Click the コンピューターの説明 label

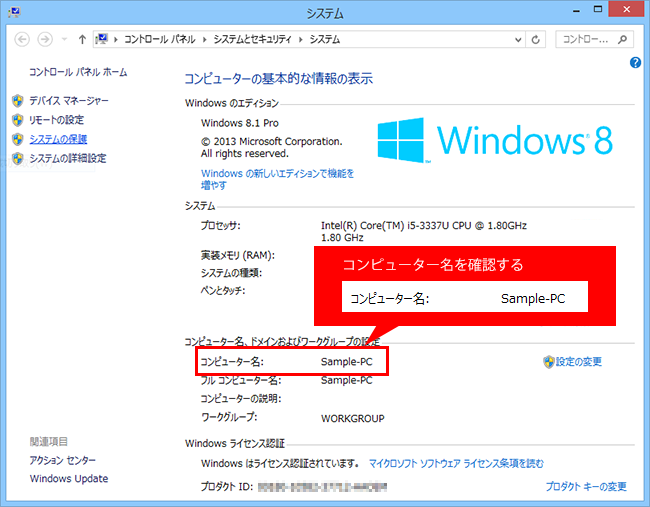(241, 399)
